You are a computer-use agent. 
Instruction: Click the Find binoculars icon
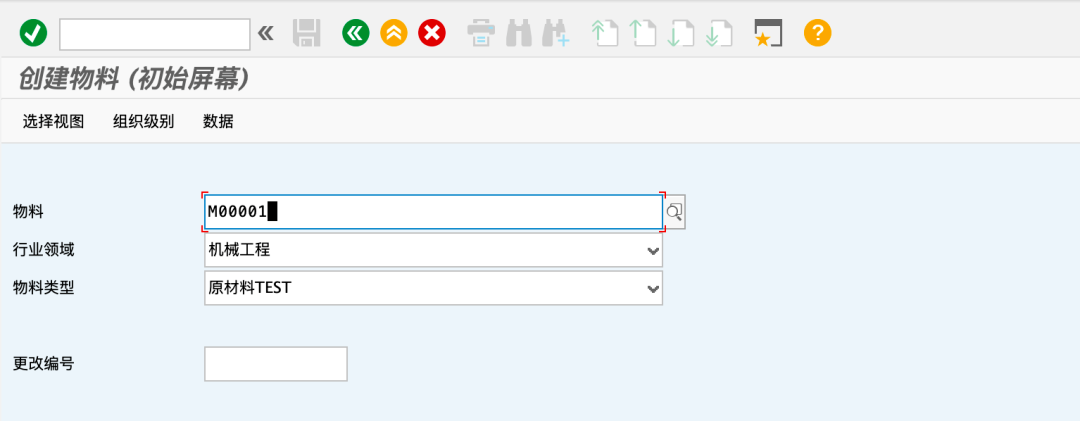pyautogui.click(x=518, y=33)
